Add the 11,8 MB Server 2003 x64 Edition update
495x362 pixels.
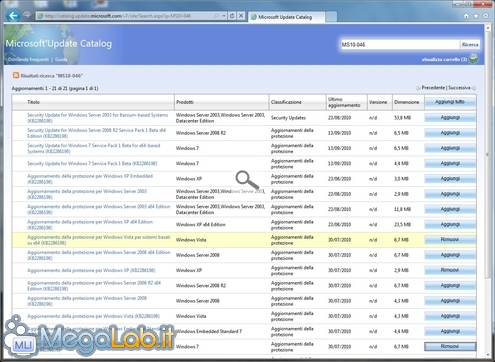450,209
